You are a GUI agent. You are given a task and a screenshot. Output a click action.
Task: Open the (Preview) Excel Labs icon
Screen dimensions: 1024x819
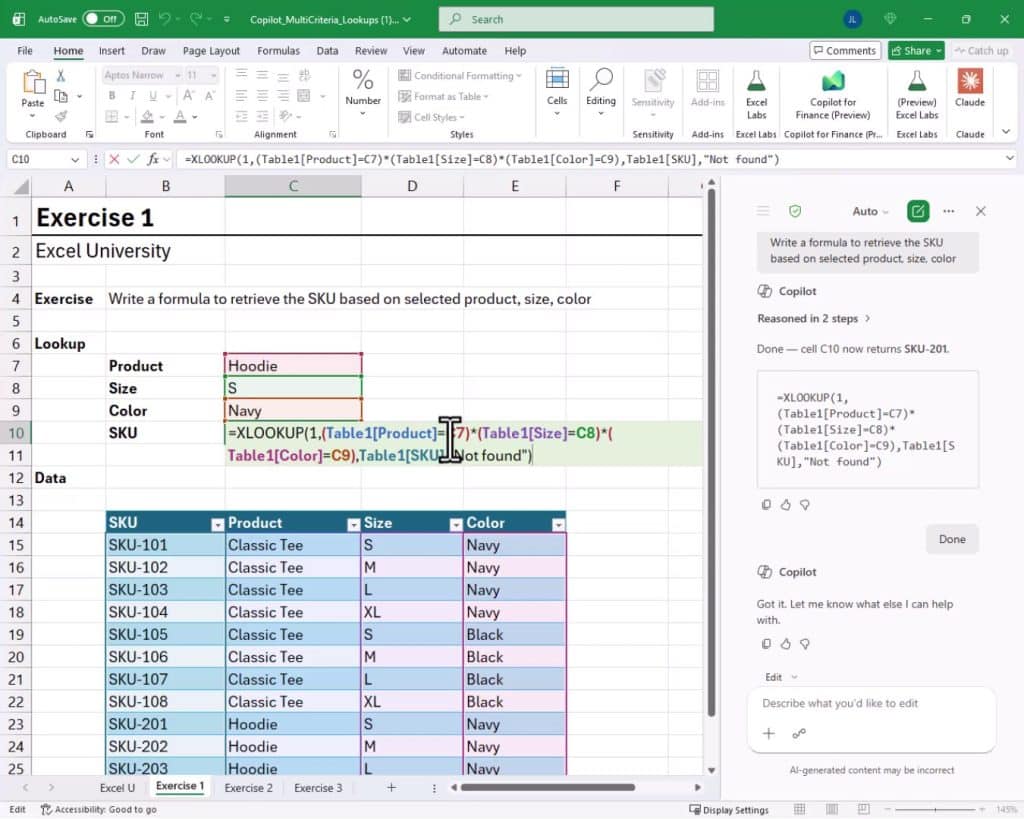(916, 95)
